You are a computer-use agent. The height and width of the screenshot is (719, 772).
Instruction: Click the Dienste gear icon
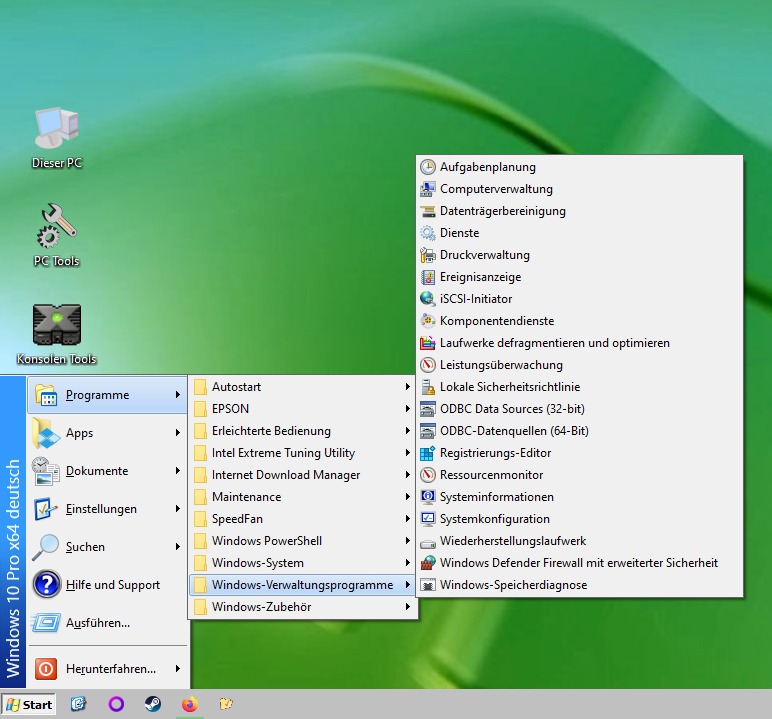point(427,233)
